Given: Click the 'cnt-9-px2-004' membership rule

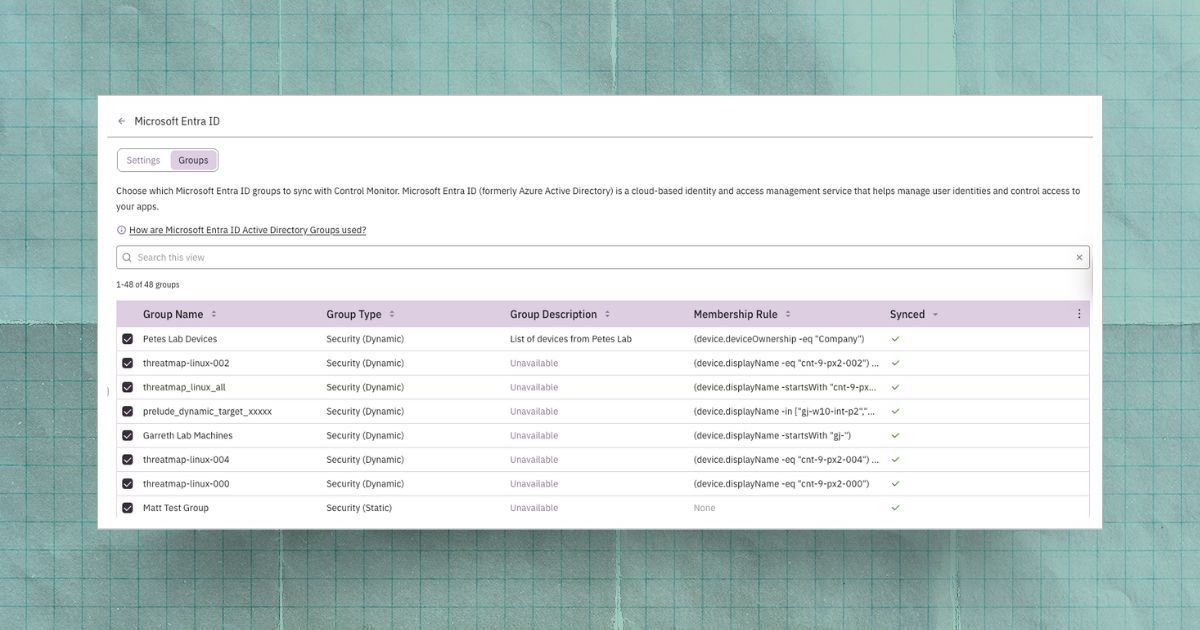Looking at the screenshot, I should (x=786, y=459).
